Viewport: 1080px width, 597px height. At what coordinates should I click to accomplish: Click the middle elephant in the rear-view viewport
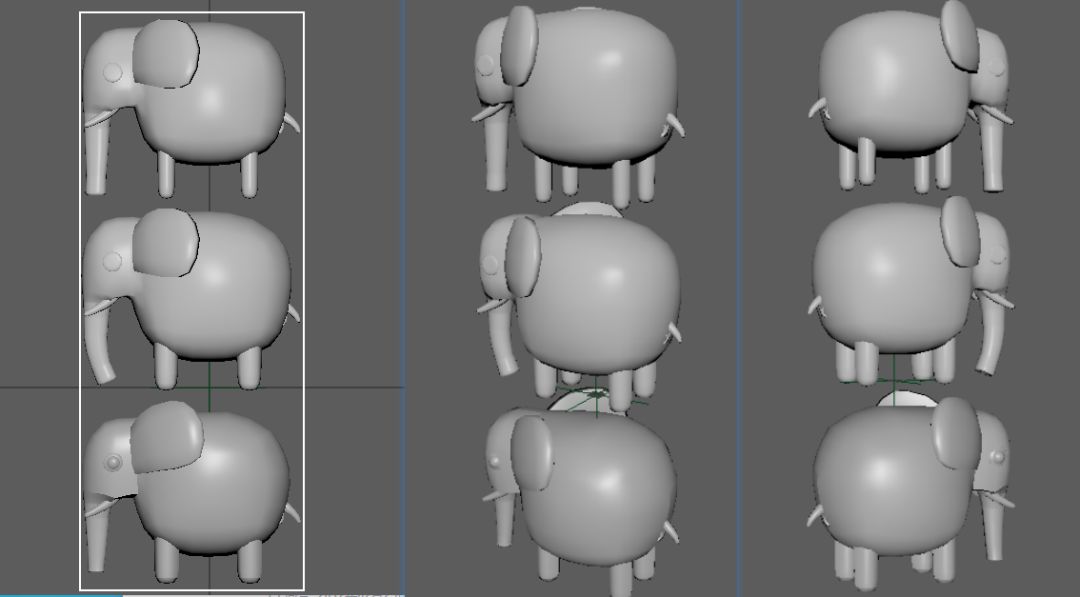click(x=911, y=292)
